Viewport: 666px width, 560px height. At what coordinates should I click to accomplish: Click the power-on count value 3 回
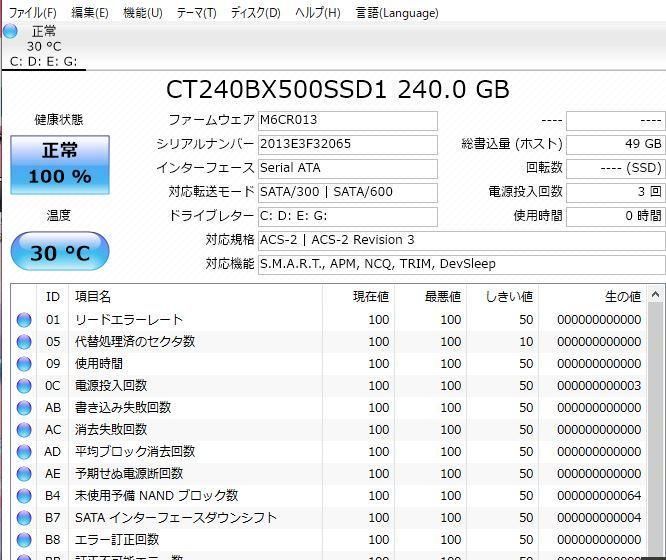pos(615,192)
